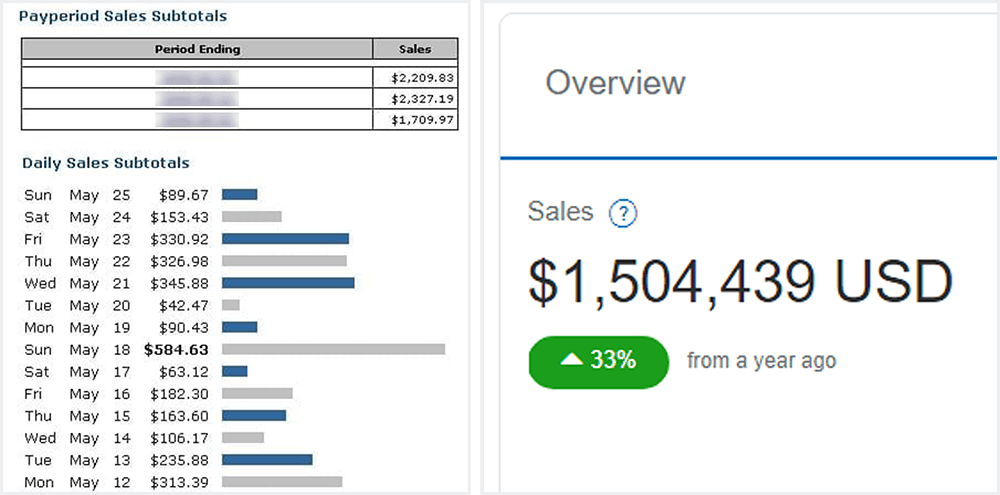Viewport: 1000px width, 495px height.
Task: Select the Period Ending column header
Action: pos(197,49)
